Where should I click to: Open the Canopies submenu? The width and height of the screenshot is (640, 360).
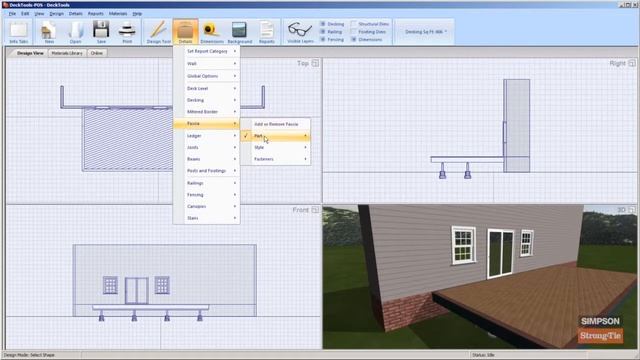(x=207, y=207)
